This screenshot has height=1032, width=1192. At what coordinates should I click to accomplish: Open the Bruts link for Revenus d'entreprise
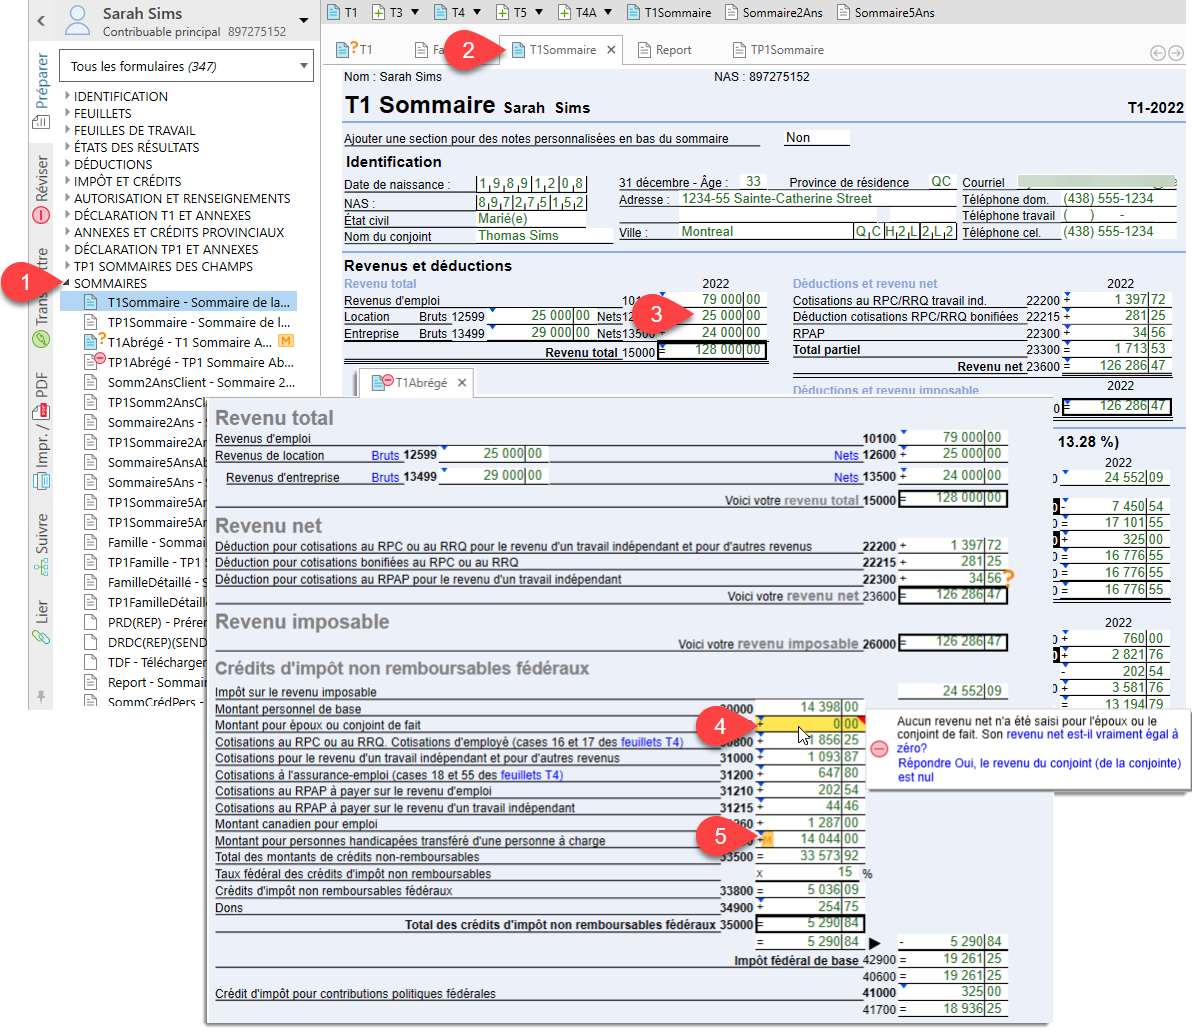coord(385,477)
